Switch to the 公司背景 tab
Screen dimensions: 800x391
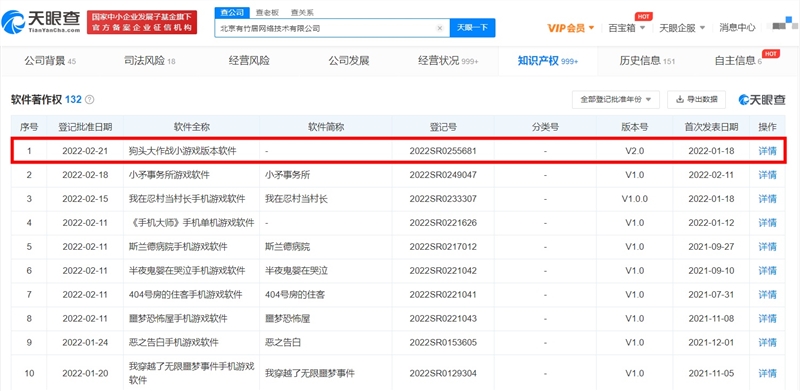click(50, 61)
